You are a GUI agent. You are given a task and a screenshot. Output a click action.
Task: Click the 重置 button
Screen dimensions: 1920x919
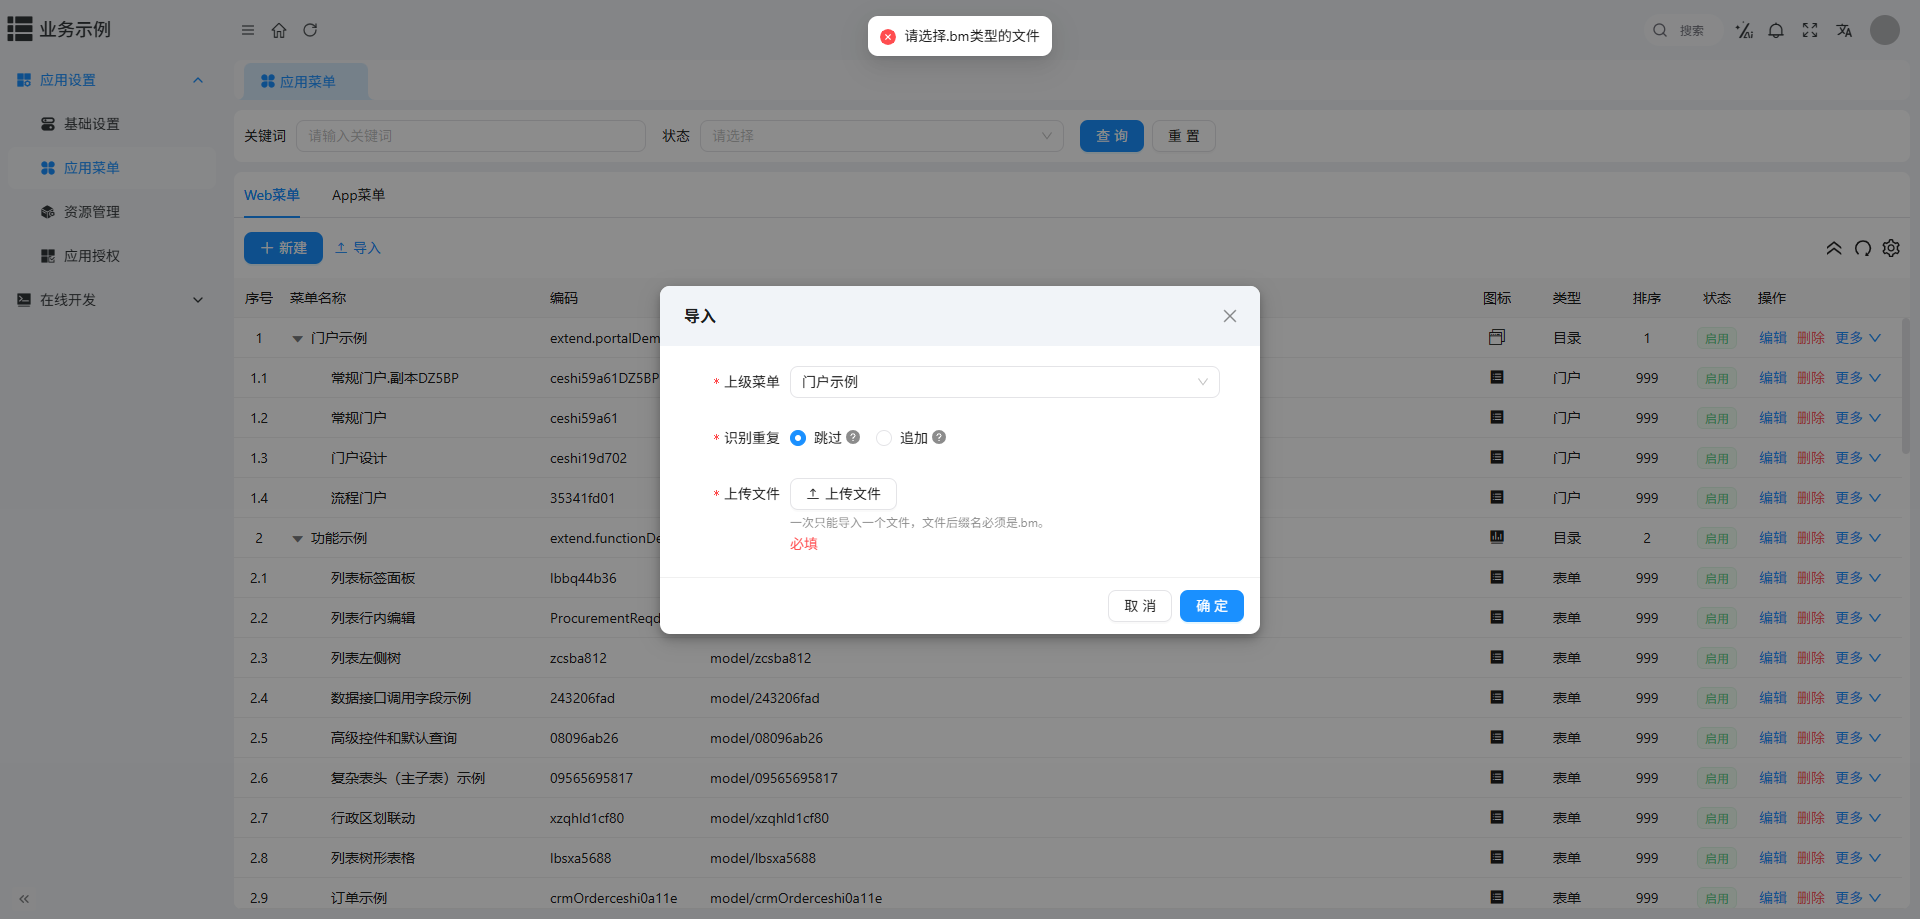(x=1184, y=136)
